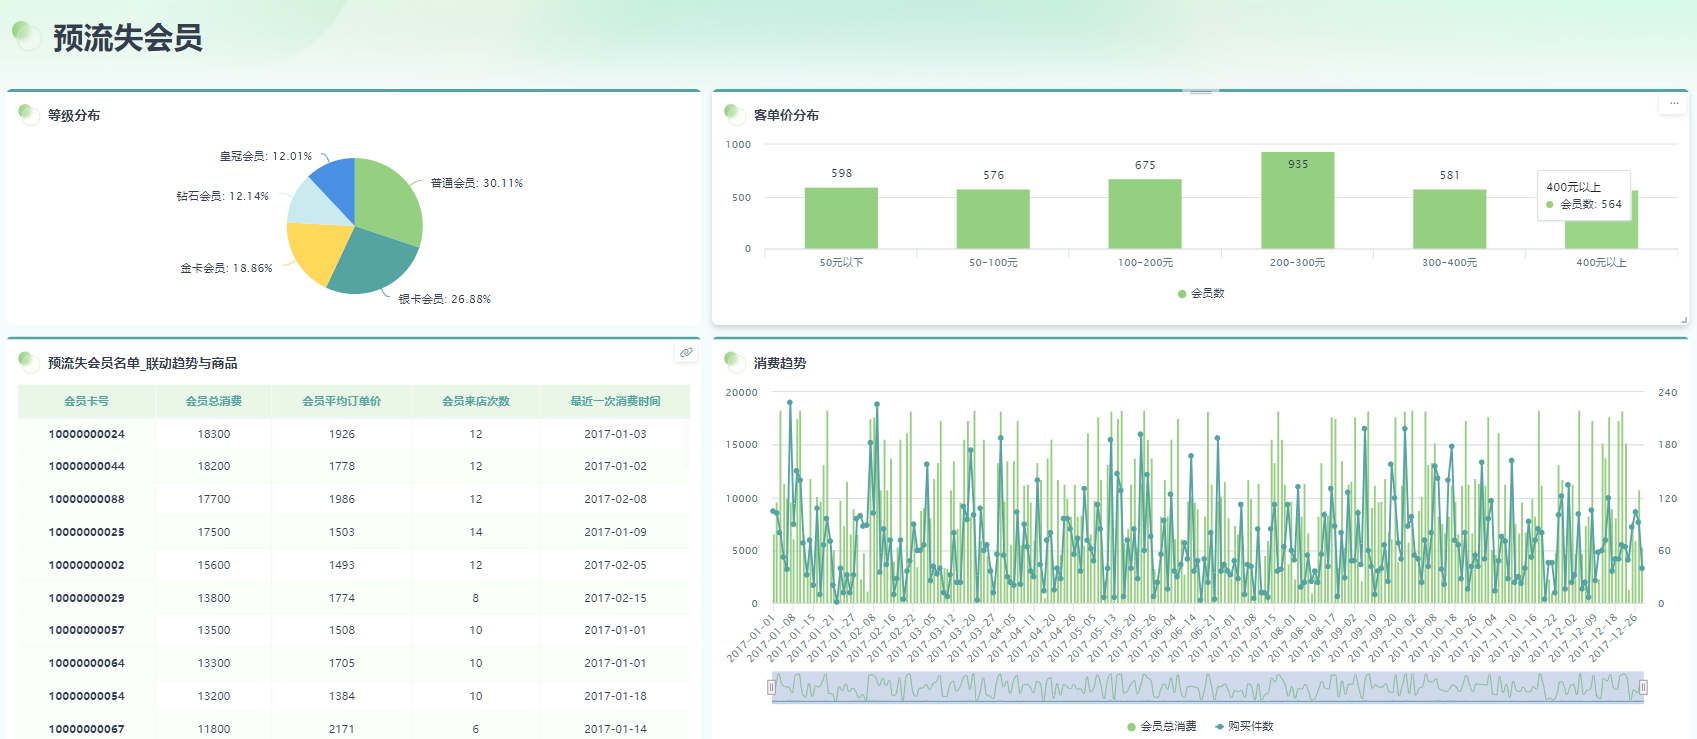This screenshot has height=739, width=1697.
Task: Sort by 会员平均订单价 column header
Action: [x=342, y=401]
